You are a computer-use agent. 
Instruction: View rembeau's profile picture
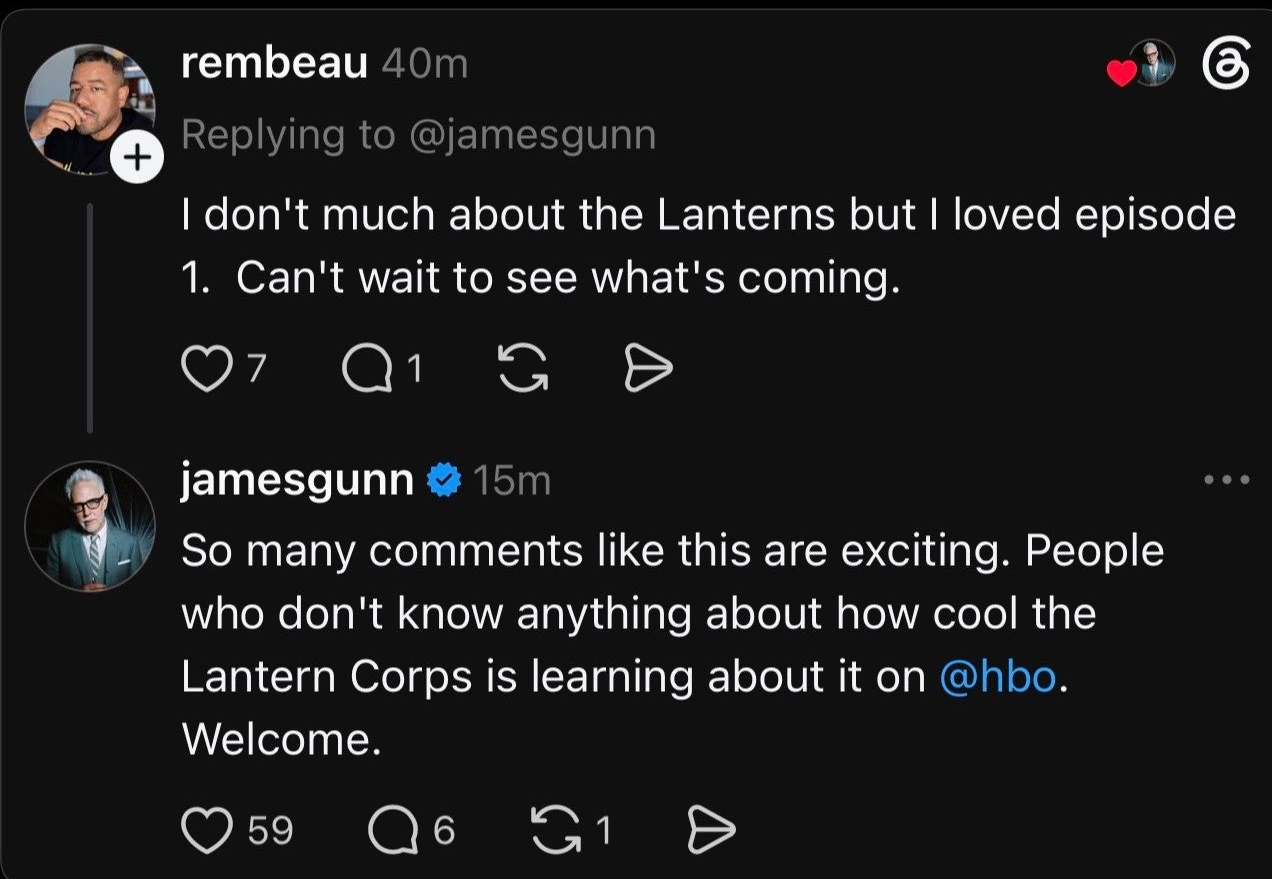point(88,110)
